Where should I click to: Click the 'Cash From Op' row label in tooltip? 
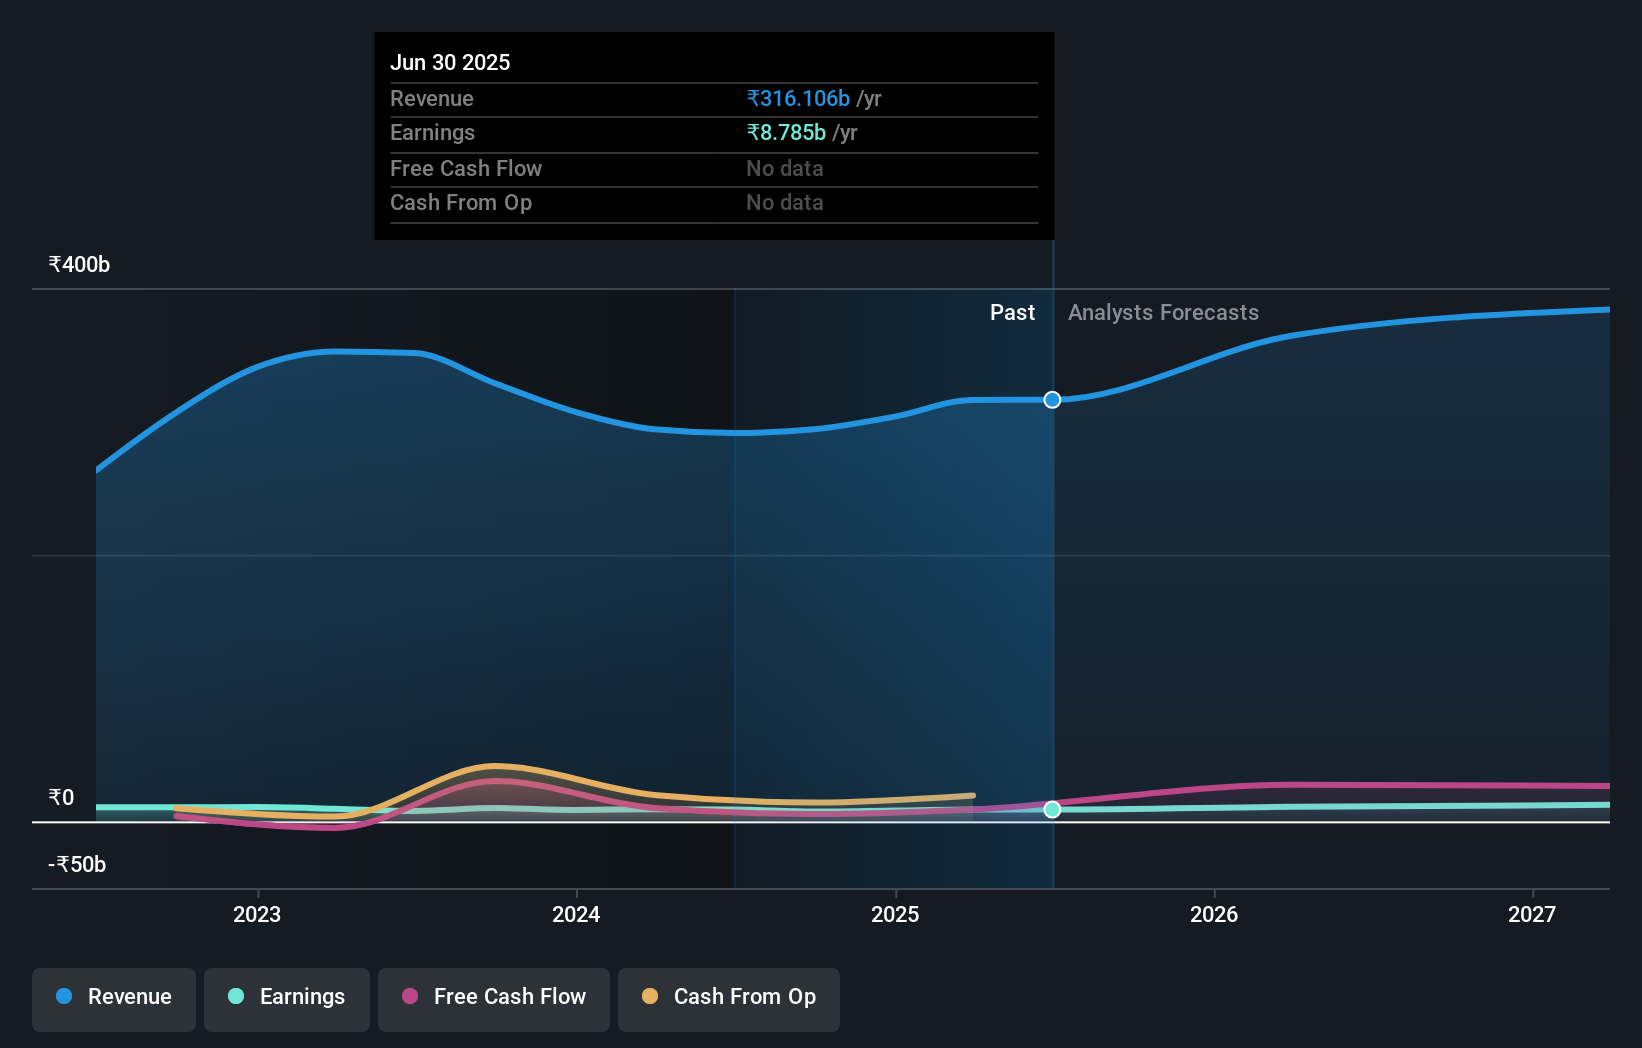461,203
